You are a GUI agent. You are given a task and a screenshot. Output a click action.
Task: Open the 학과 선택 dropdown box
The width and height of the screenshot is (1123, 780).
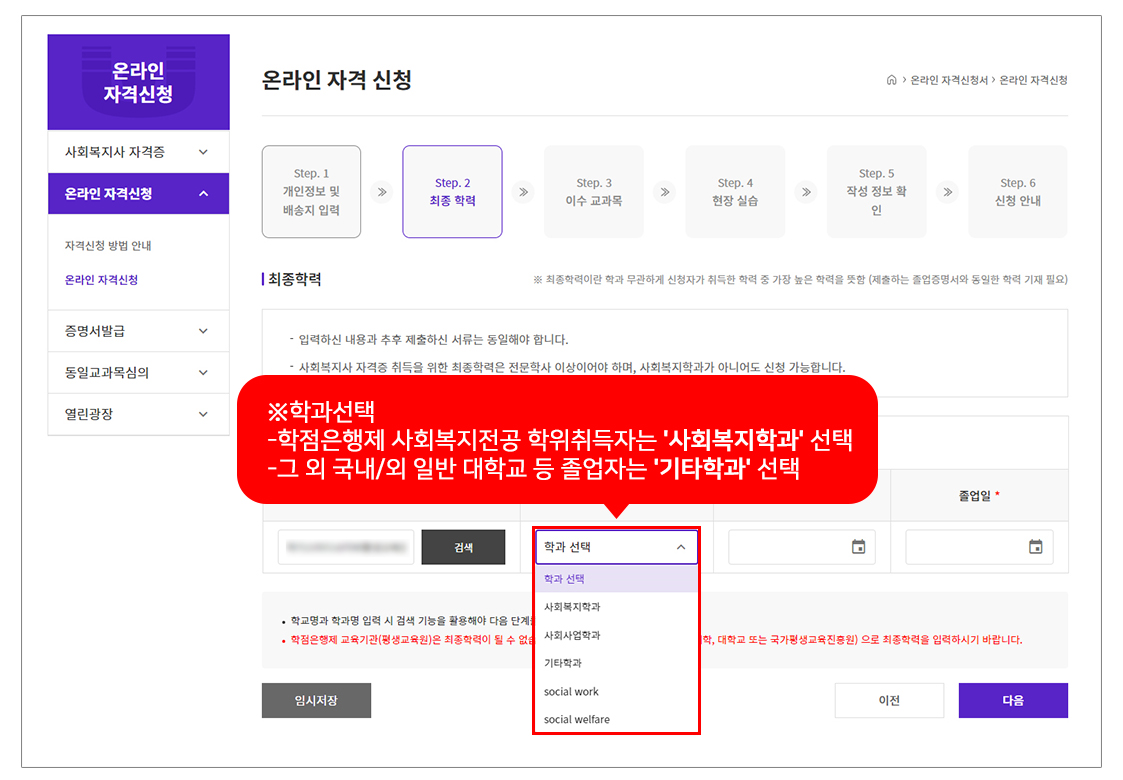tap(615, 547)
